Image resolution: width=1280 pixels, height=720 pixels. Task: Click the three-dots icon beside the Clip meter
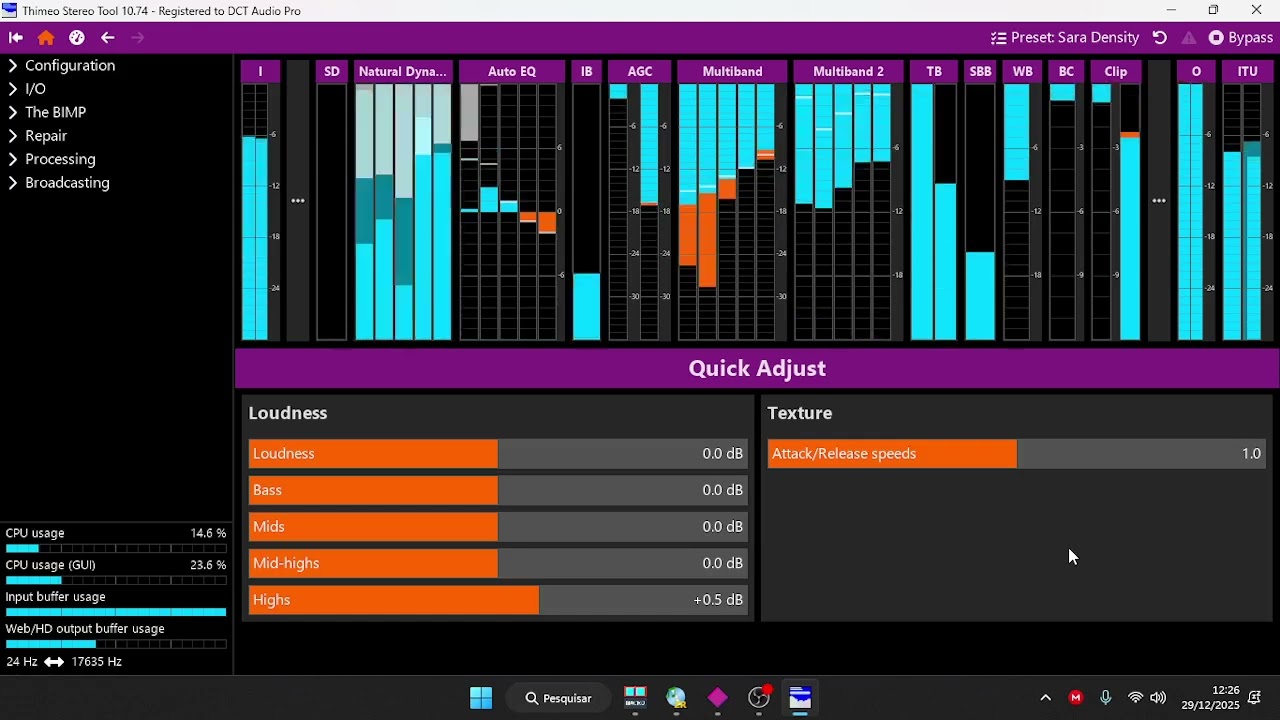click(x=1159, y=201)
